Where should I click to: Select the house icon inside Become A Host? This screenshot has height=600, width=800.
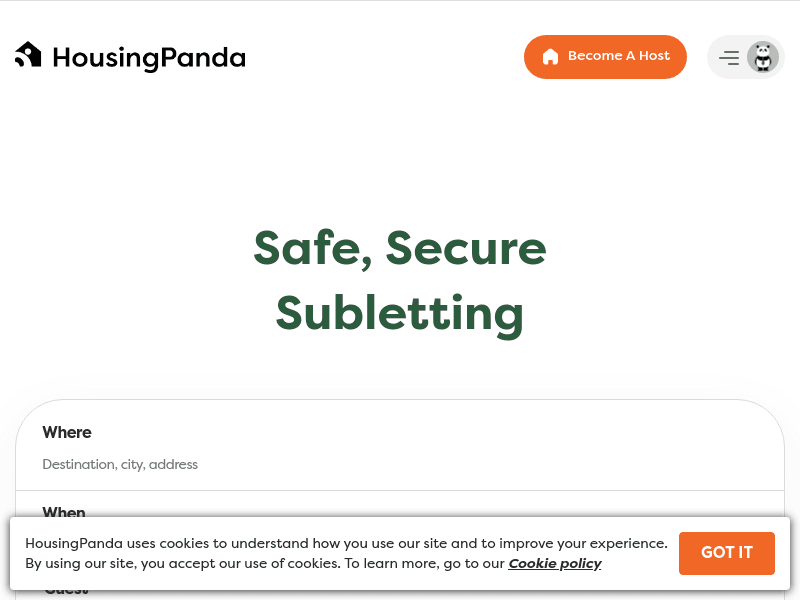[x=550, y=57]
